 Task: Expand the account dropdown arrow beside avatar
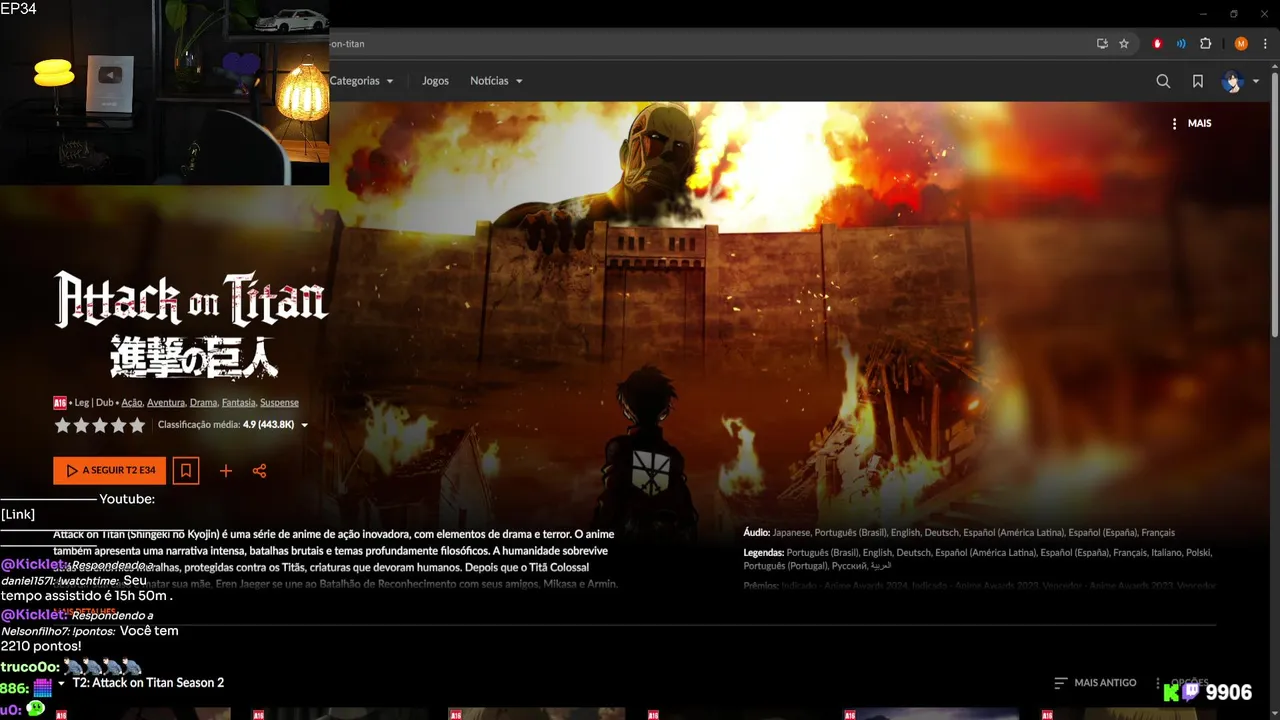coord(1256,82)
